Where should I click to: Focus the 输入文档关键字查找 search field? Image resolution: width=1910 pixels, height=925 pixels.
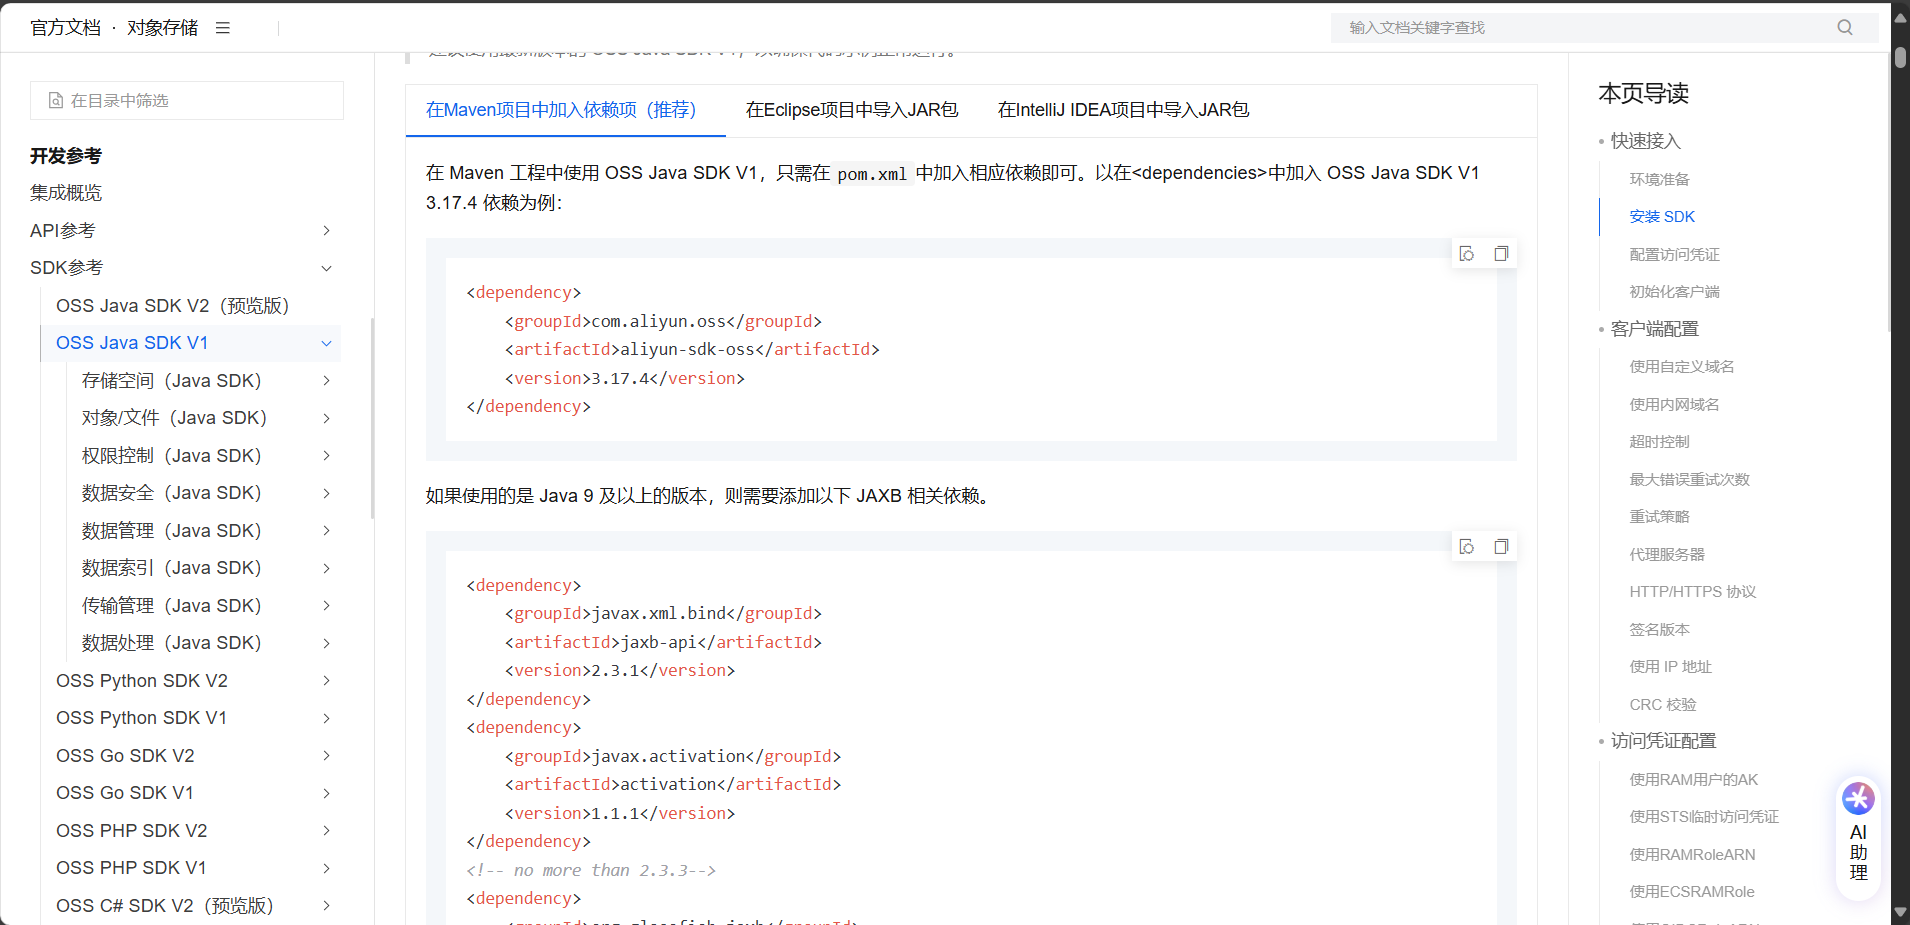tap(1604, 28)
